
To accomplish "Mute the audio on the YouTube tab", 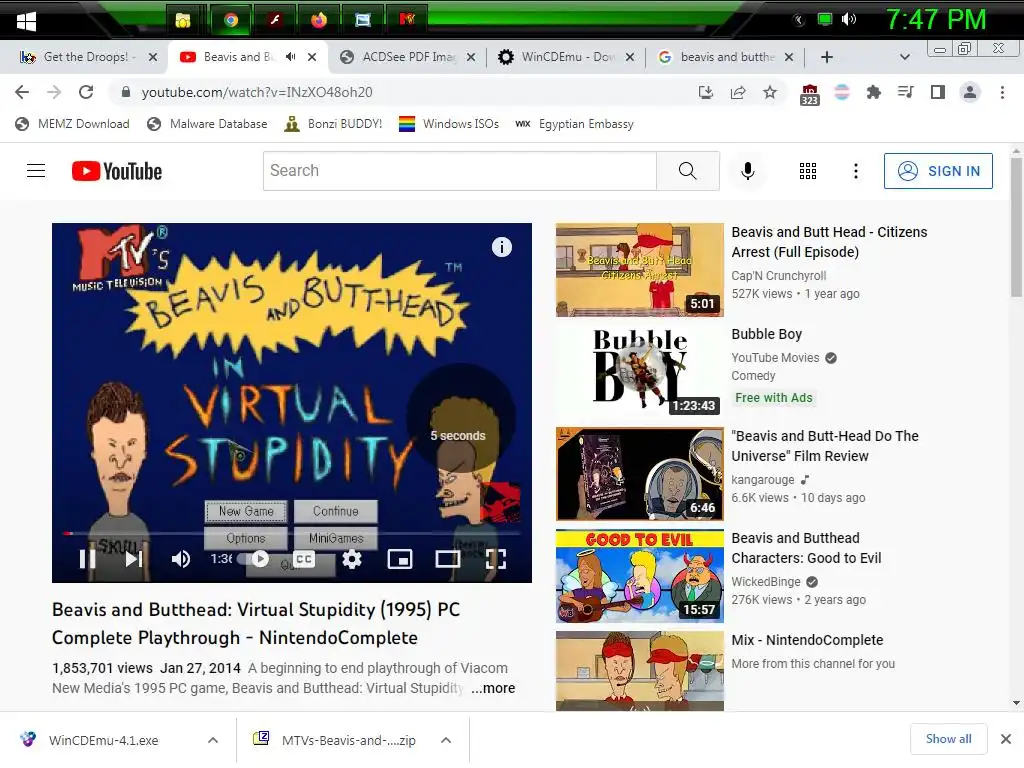I will (x=291, y=57).
